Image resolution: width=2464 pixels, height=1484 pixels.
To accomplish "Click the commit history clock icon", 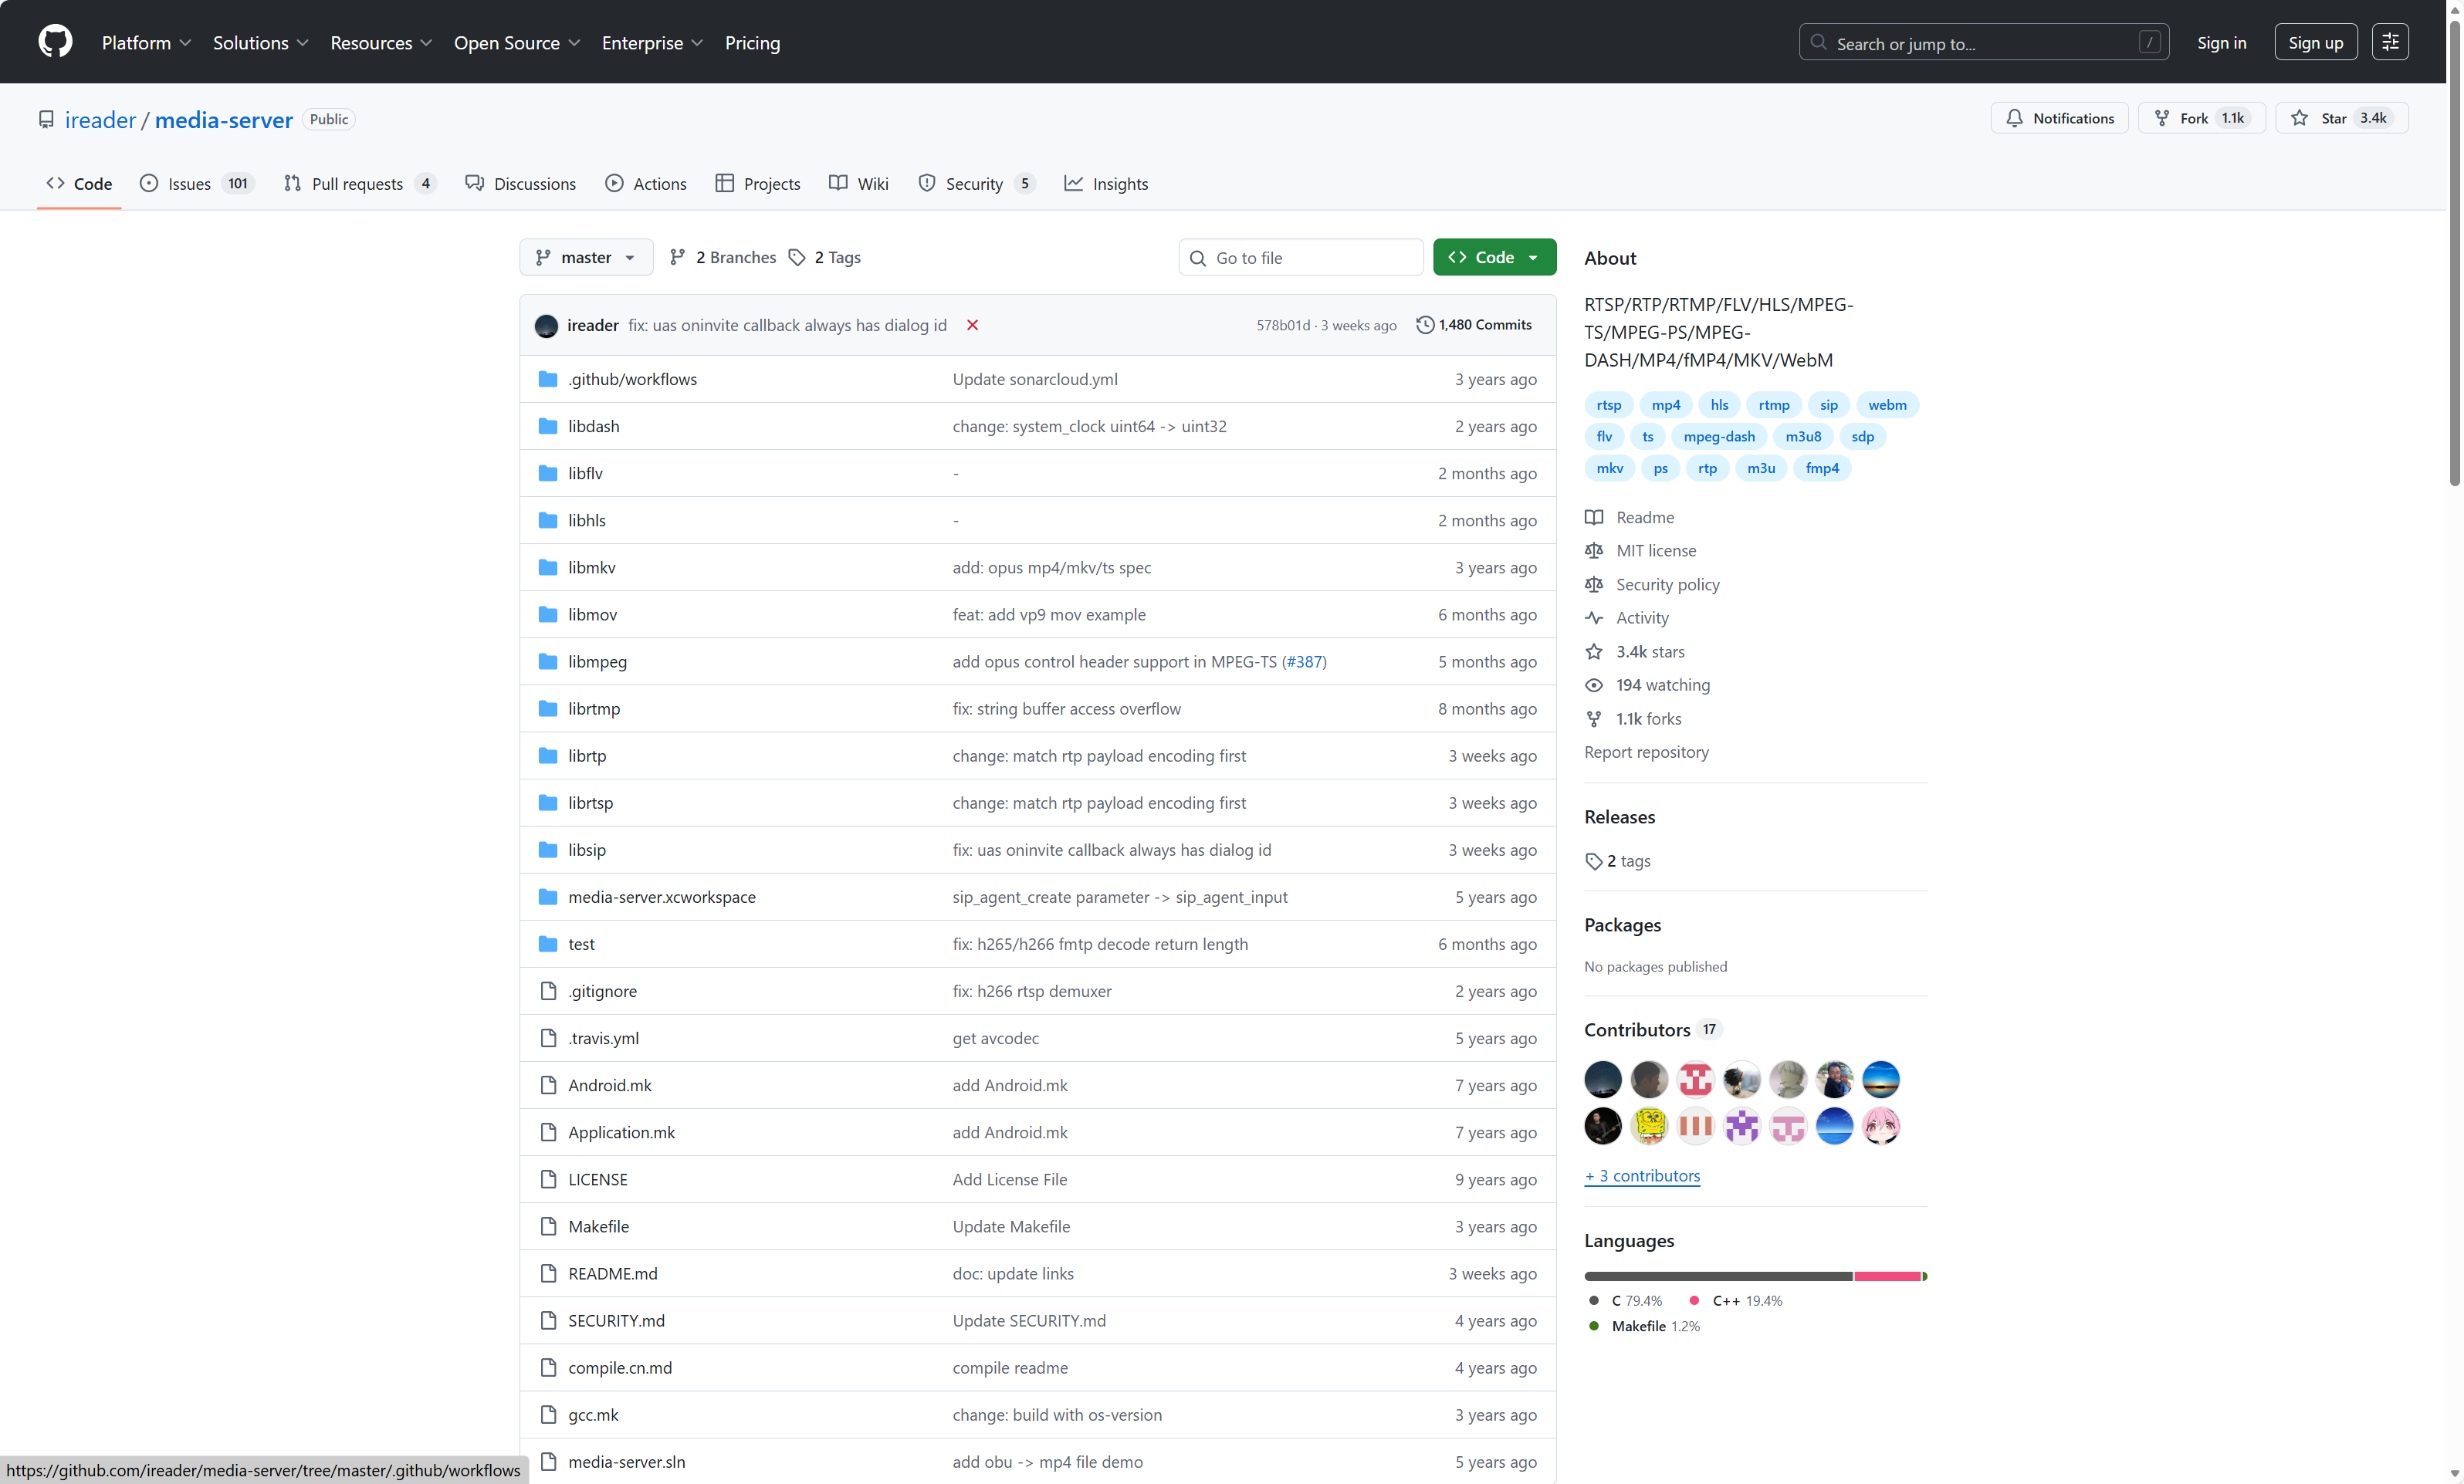I will click(1425, 325).
